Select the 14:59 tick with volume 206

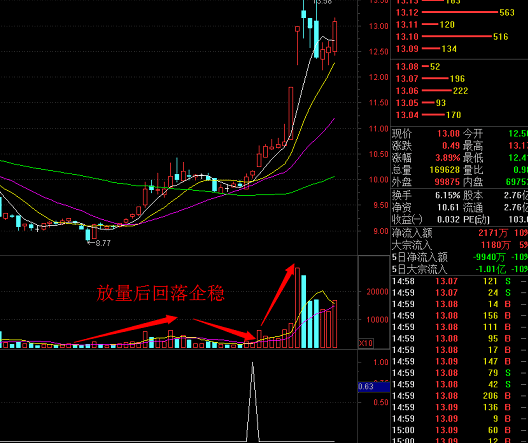tap(460, 396)
